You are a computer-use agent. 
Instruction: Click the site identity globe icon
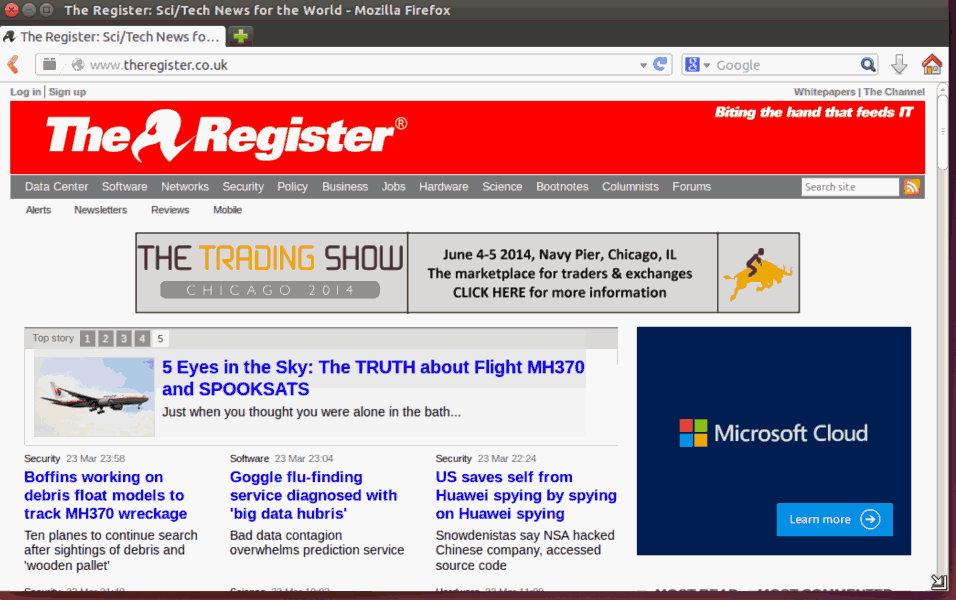pos(77,65)
